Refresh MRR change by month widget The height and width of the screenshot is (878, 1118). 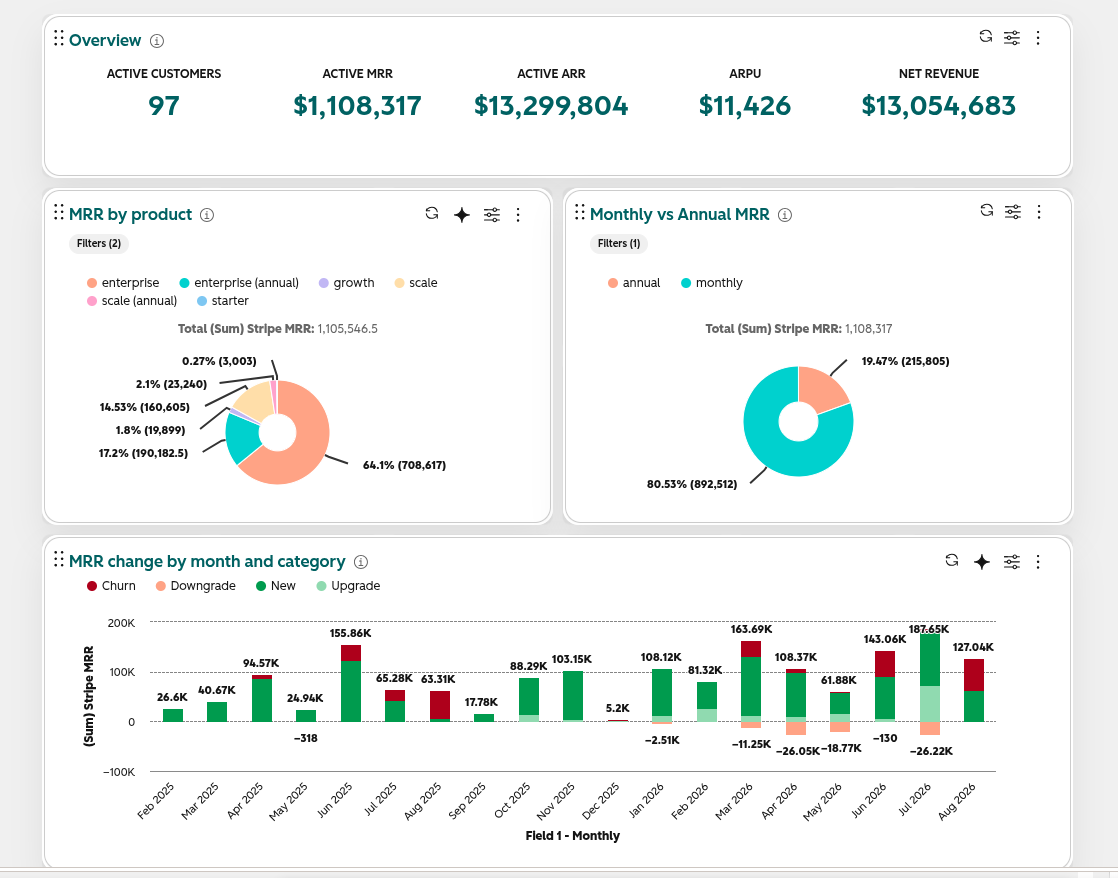coord(952,561)
